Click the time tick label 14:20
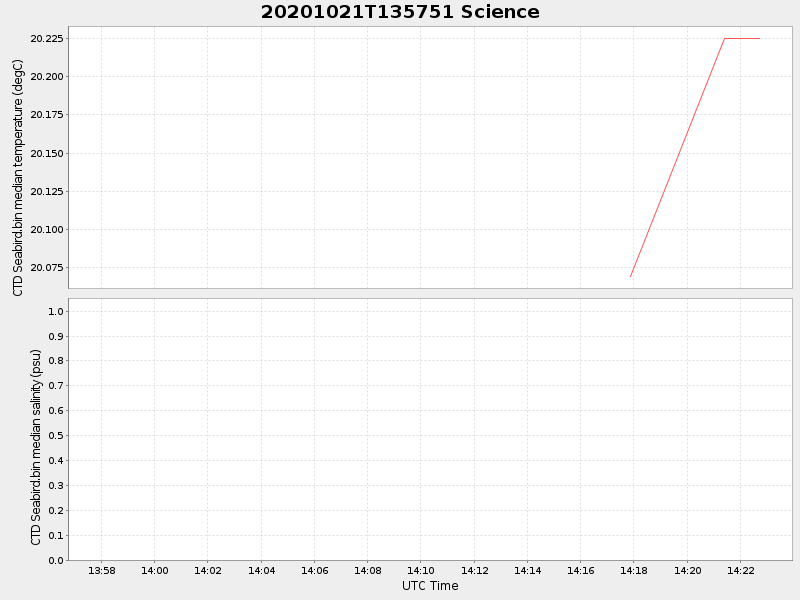Screen dimensions: 800x600 [687, 571]
